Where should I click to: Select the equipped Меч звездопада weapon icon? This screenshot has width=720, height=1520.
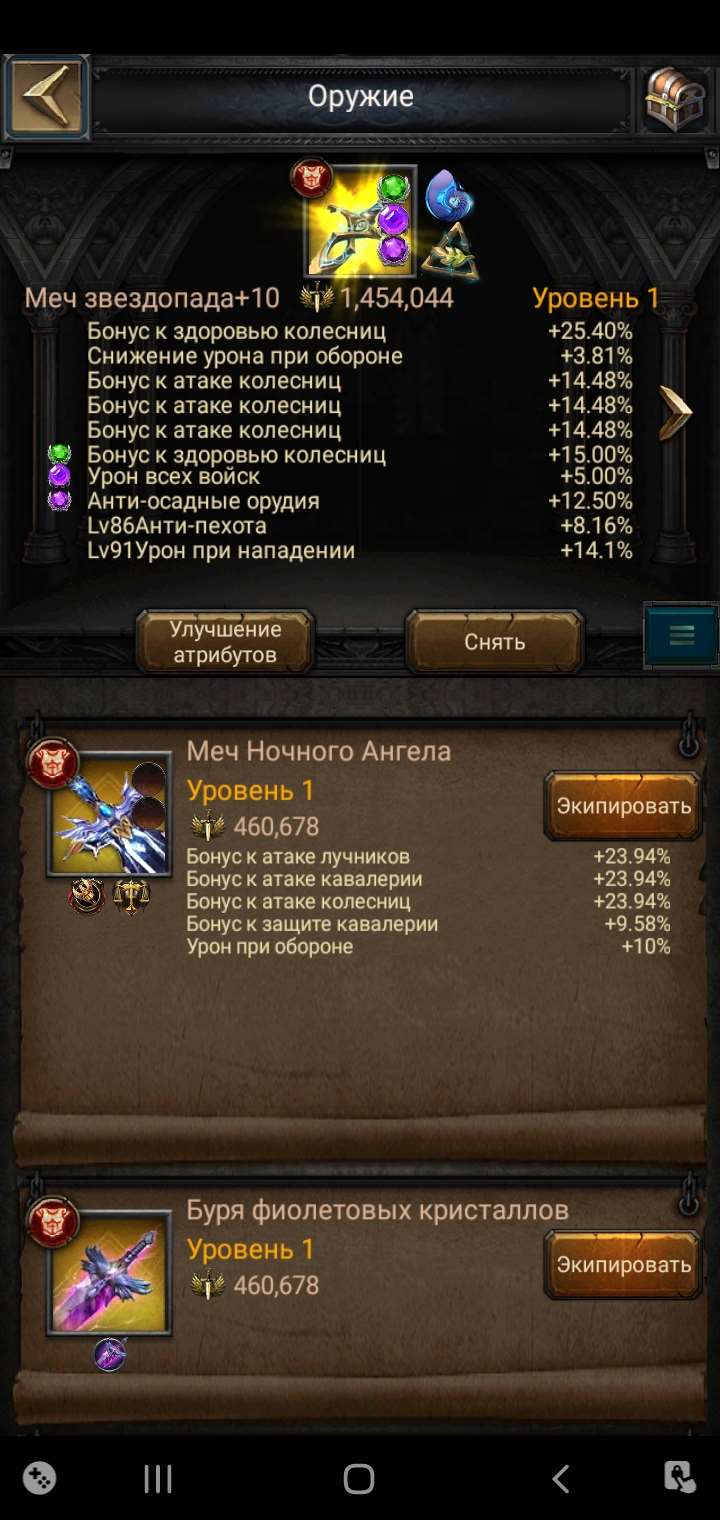pyautogui.click(x=360, y=222)
